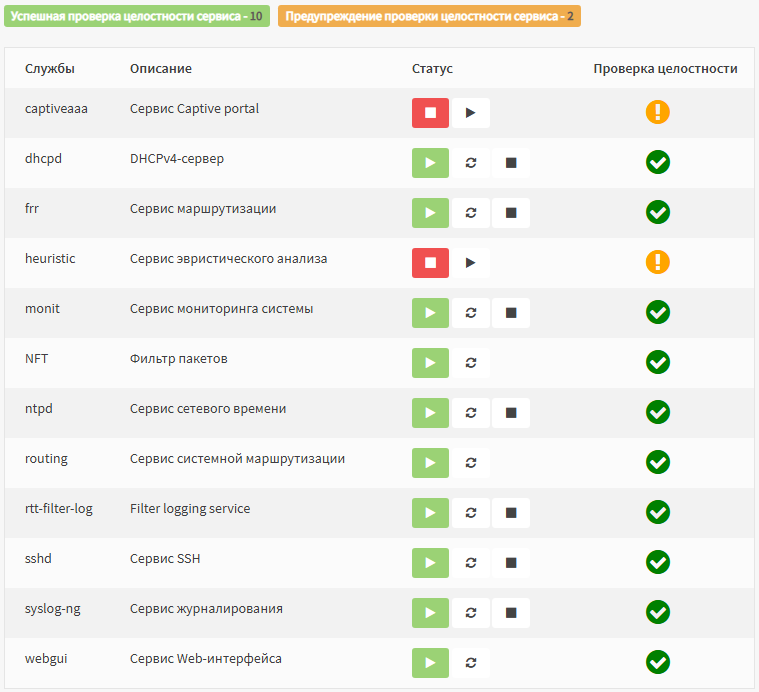Start the heuristic analysis service
This screenshot has width=759, height=692.
tap(471, 263)
